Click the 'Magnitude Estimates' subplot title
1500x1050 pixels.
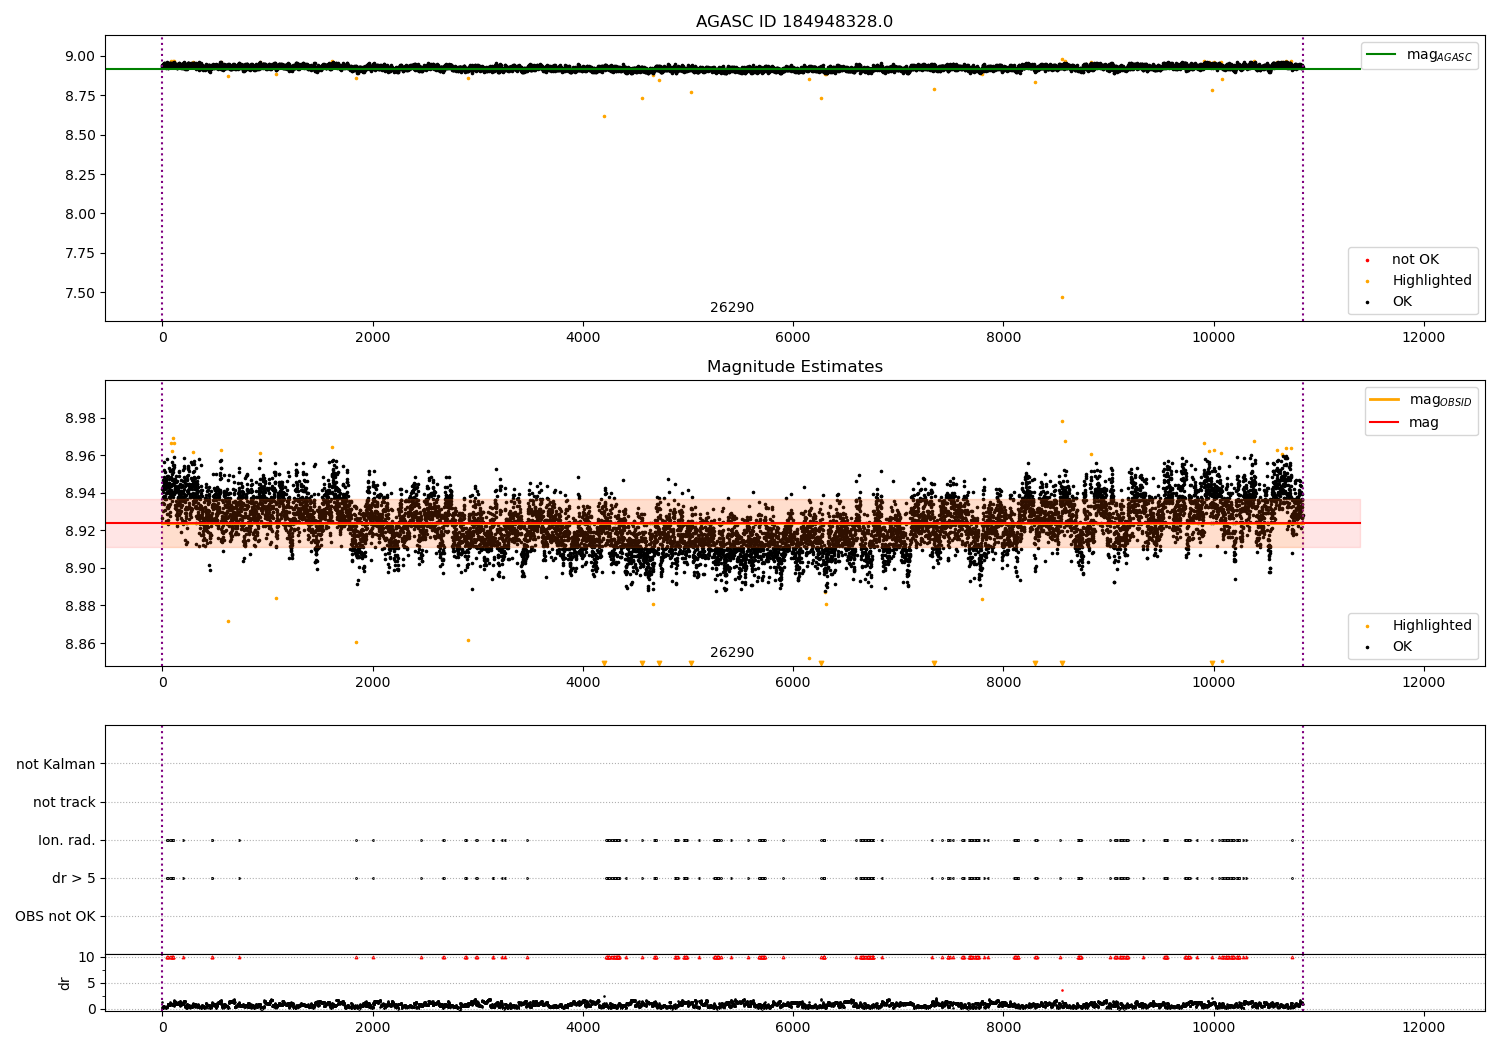click(794, 367)
